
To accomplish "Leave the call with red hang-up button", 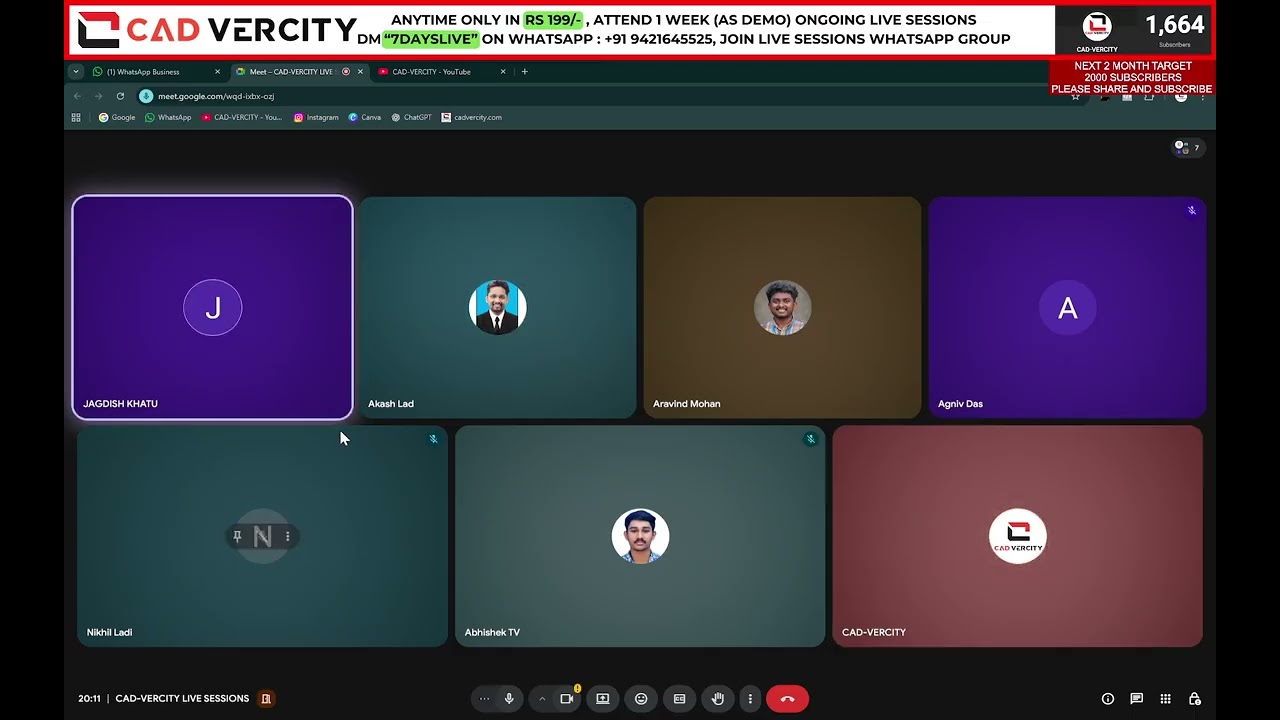I will (787, 699).
